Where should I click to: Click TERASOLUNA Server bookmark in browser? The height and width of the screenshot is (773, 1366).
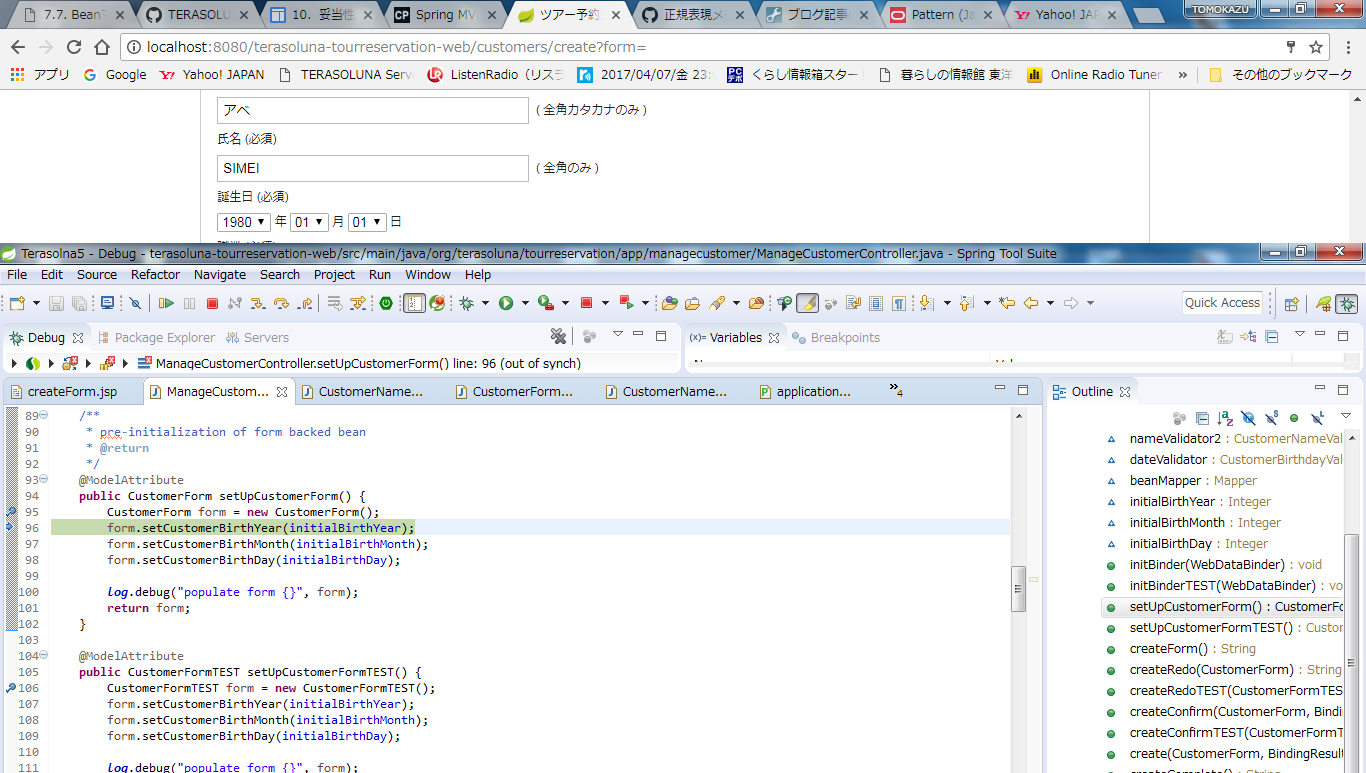345,75
